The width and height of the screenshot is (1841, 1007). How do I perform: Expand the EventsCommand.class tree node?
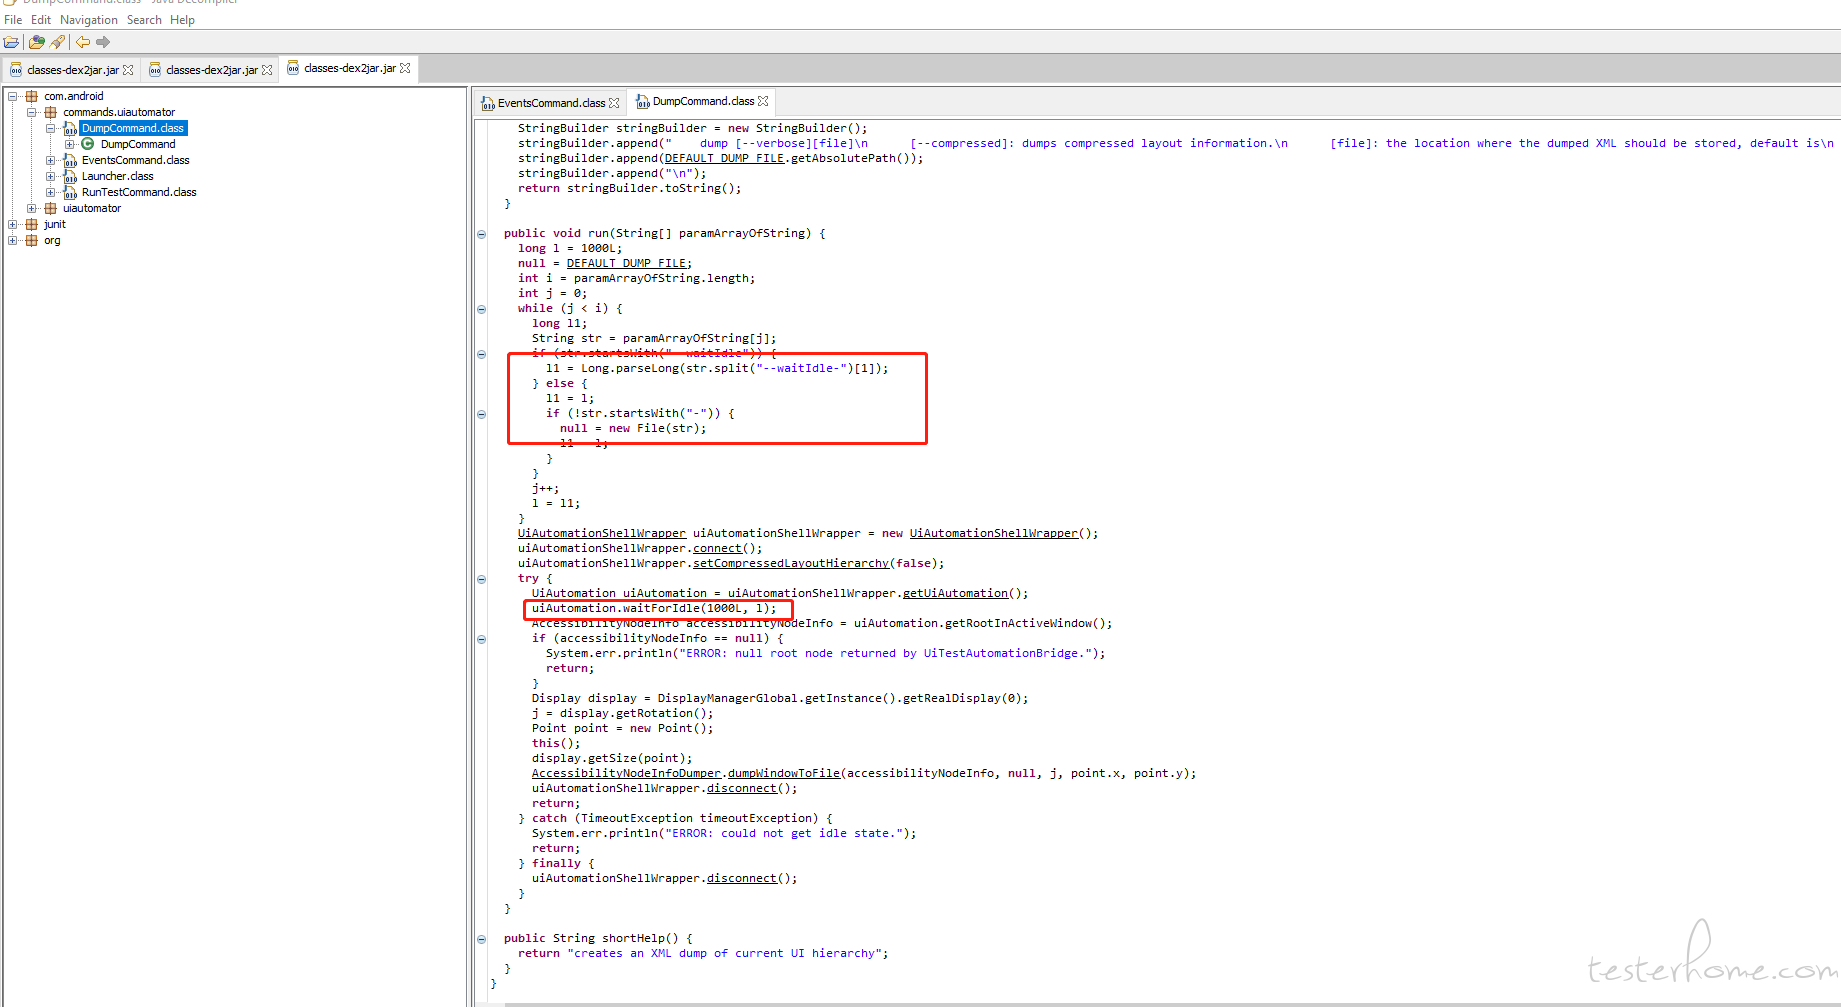pyautogui.click(x=51, y=160)
